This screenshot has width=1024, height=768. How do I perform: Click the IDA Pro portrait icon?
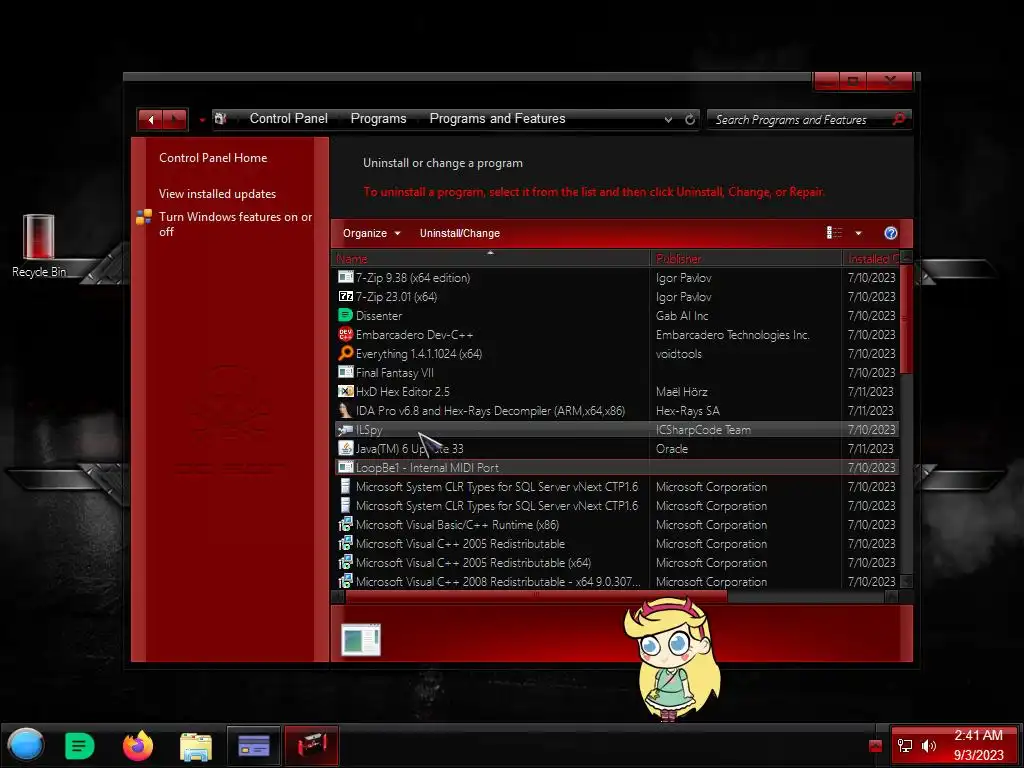[345, 410]
